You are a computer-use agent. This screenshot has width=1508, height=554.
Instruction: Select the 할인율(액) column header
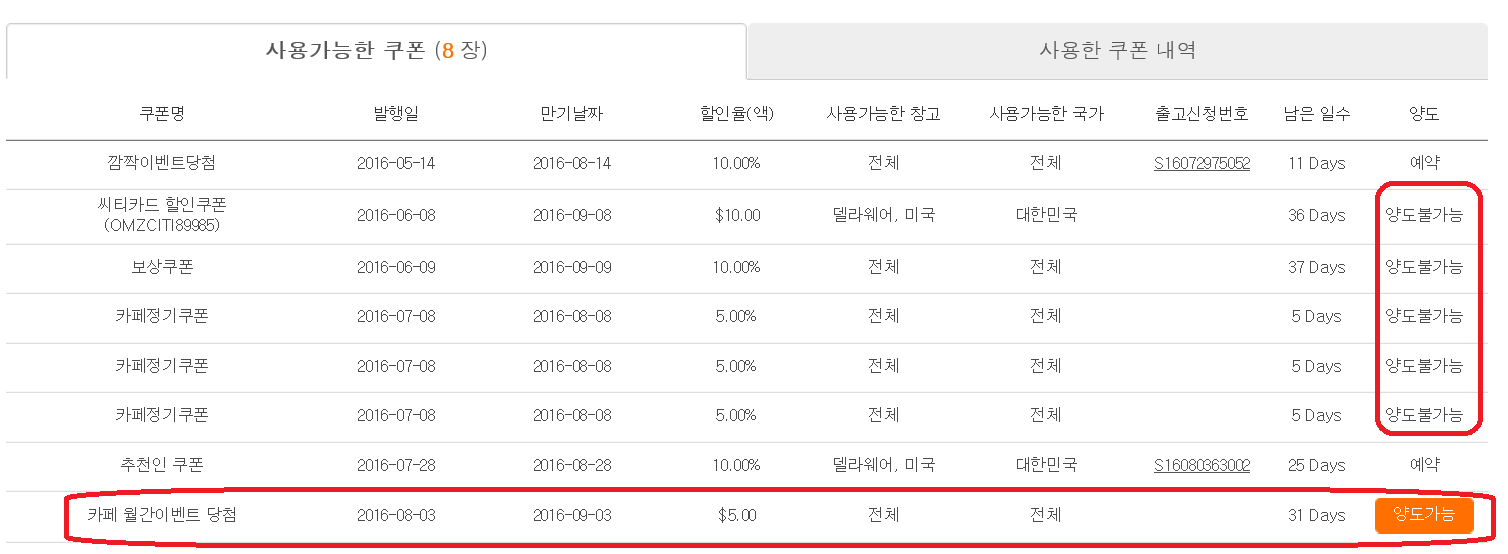(x=737, y=114)
